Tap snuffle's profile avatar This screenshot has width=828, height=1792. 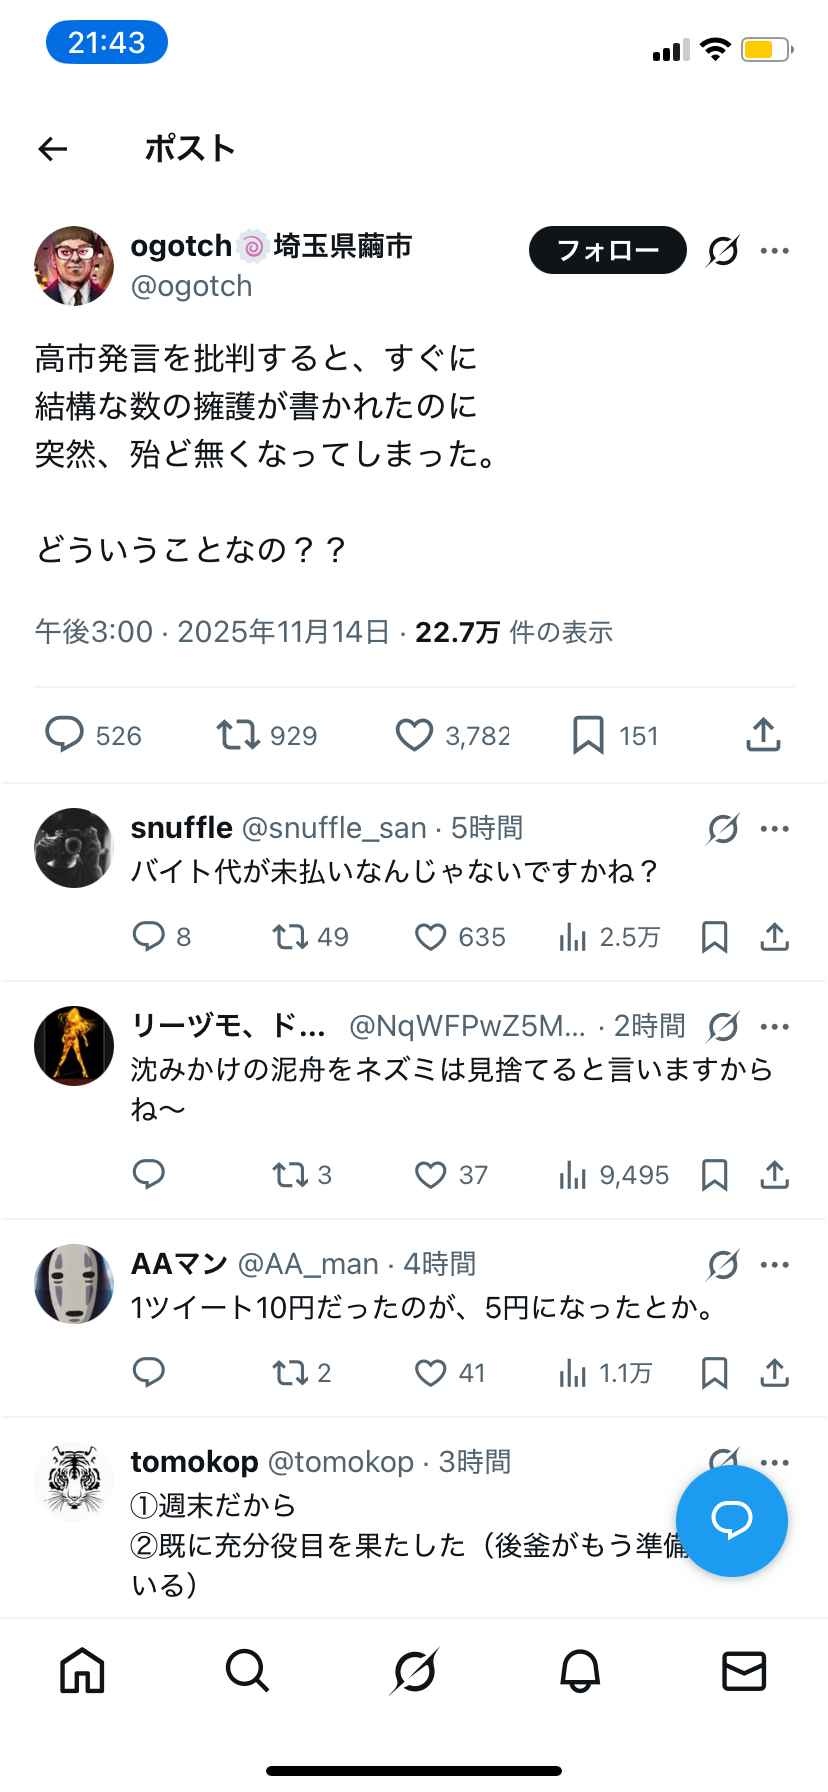(74, 848)
